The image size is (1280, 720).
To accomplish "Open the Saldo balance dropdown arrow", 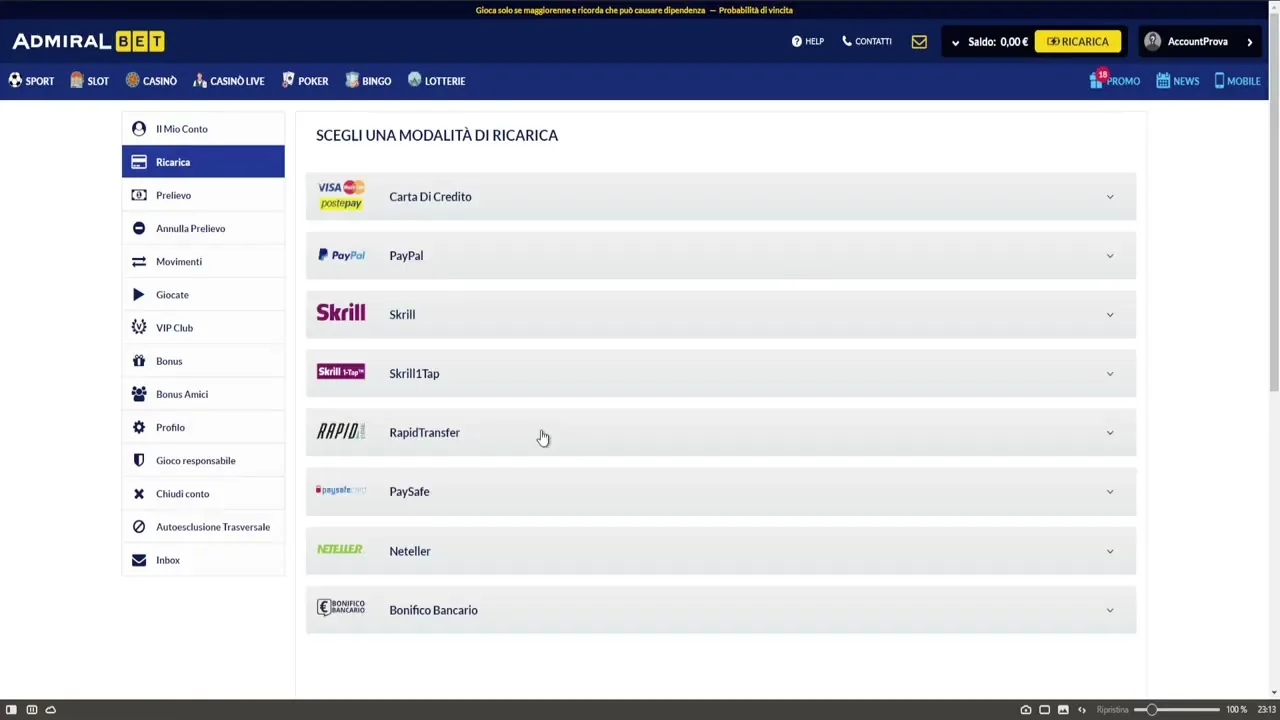I will click(x=955, y=43).
